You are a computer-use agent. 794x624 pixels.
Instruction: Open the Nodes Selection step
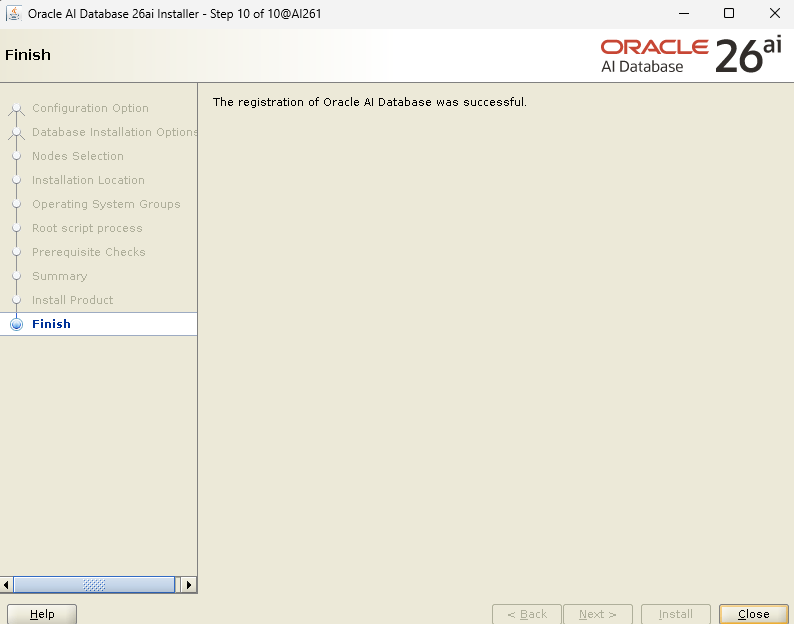click(x=78, y=156)
